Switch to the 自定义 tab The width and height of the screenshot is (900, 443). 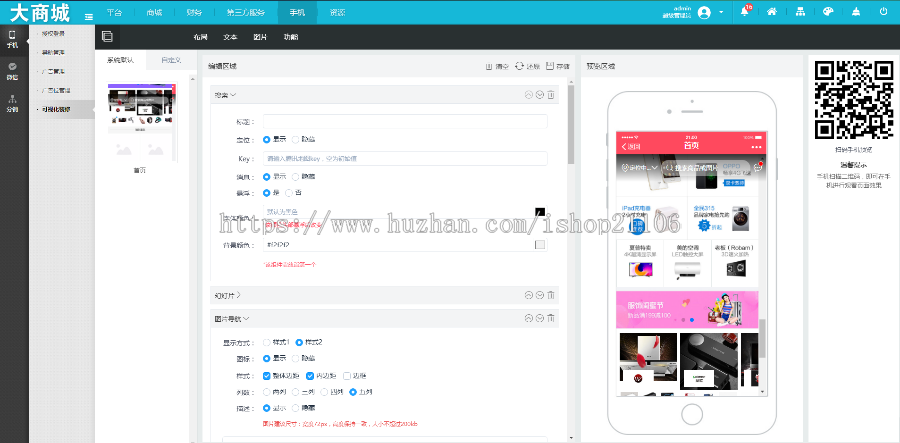tap(171, 60)
